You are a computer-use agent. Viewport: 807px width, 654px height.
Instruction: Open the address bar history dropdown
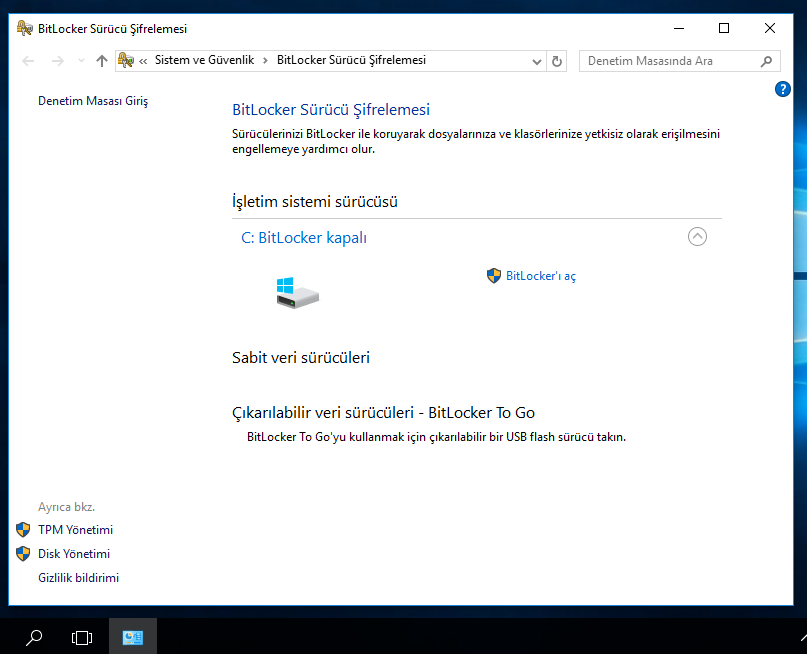pyautogui.click(x=537, y=61)
